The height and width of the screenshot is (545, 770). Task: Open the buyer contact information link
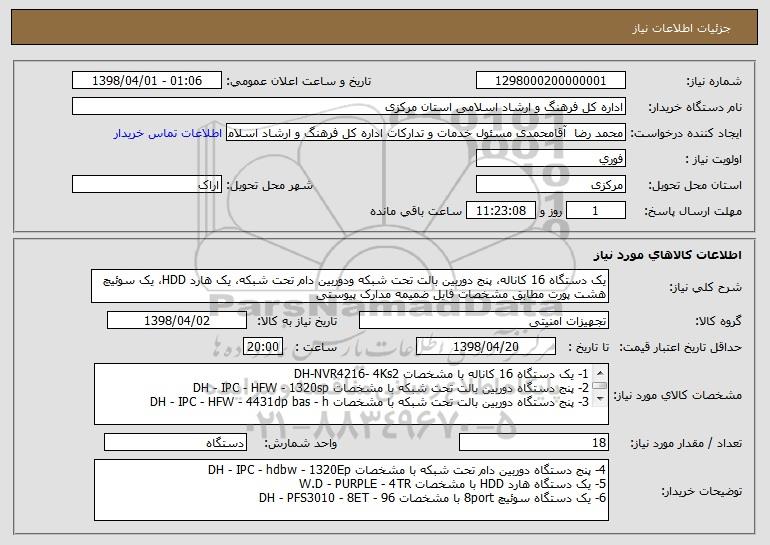pos(167,133)
